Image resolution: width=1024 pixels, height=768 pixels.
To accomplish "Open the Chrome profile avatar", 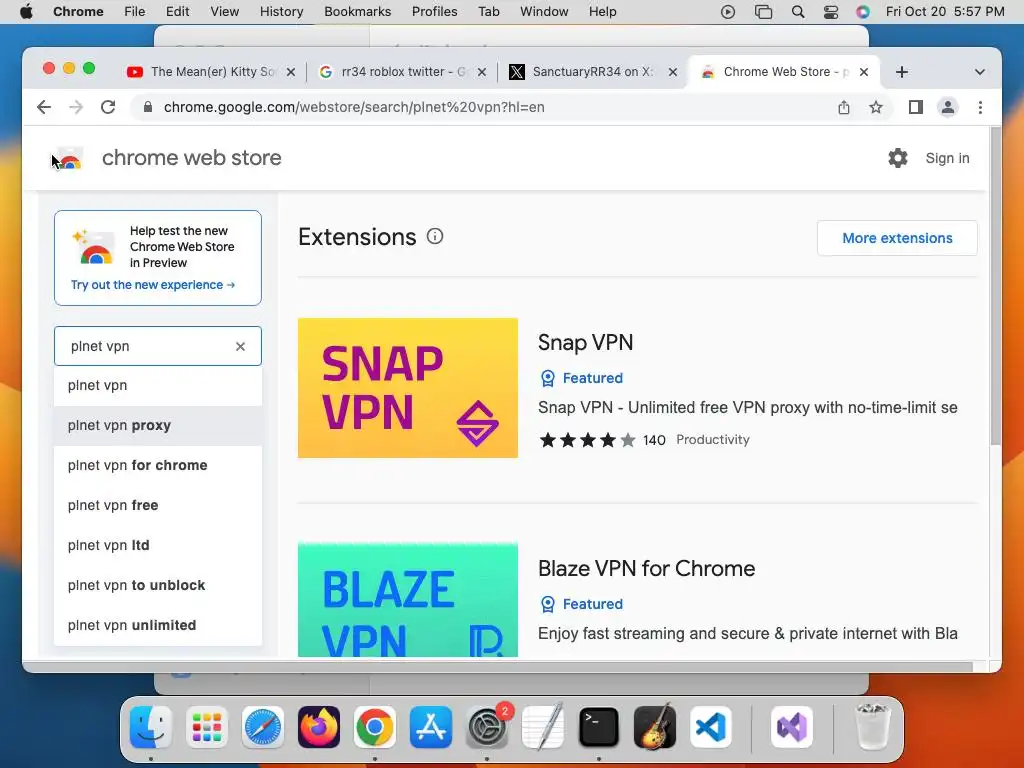I will 948,107.
